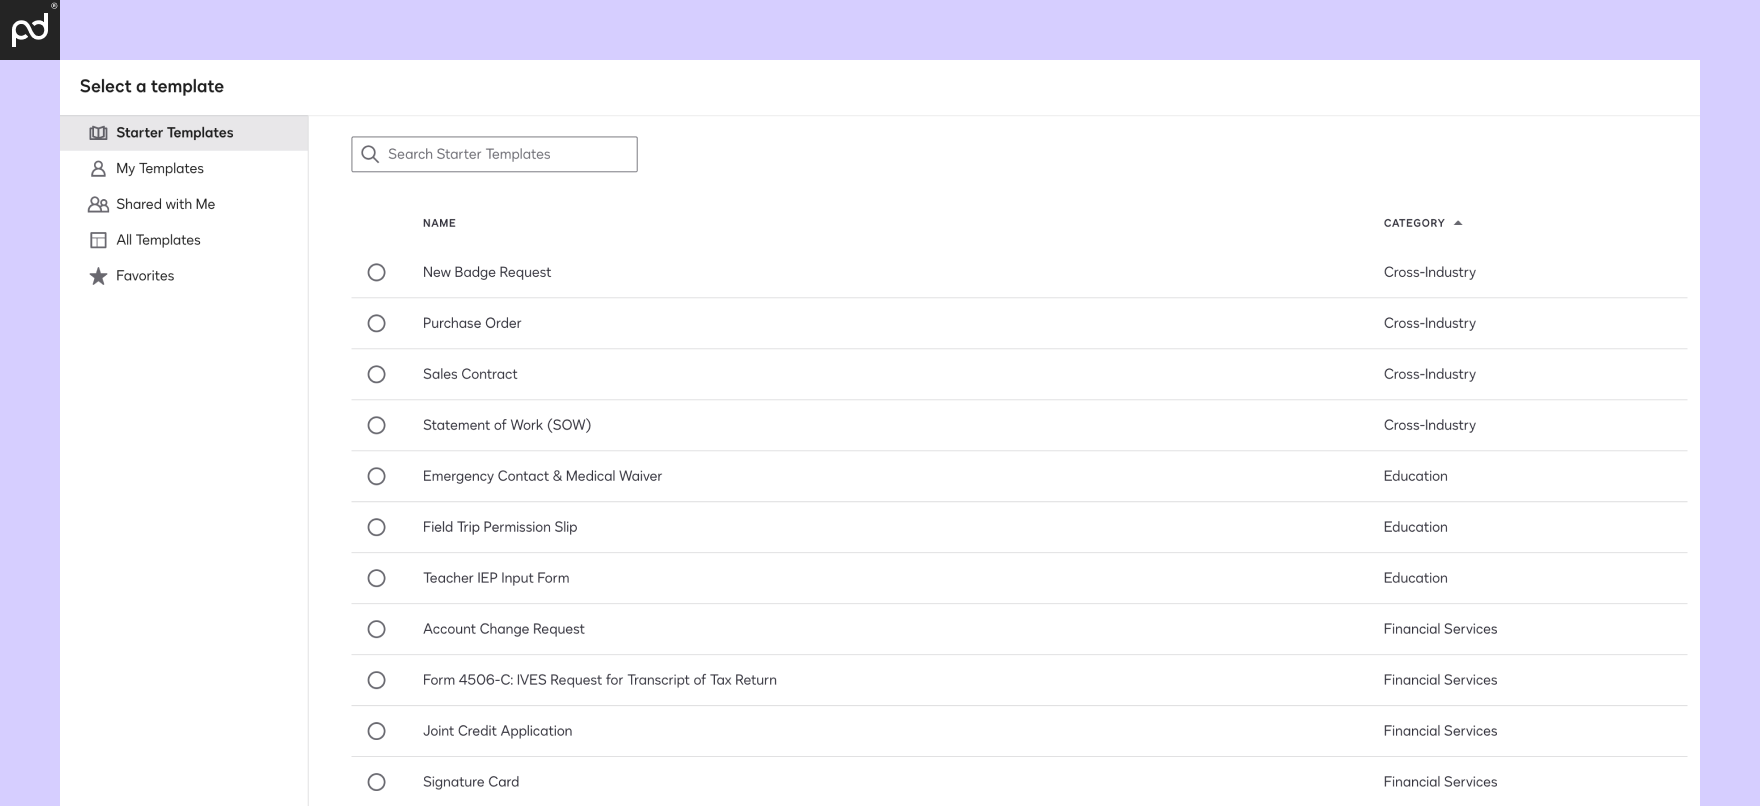Viewport: 1760px width, 806px height.
Task: Click Emergency Contact & Medical Waiver name
Action: [x=542, y=476]
